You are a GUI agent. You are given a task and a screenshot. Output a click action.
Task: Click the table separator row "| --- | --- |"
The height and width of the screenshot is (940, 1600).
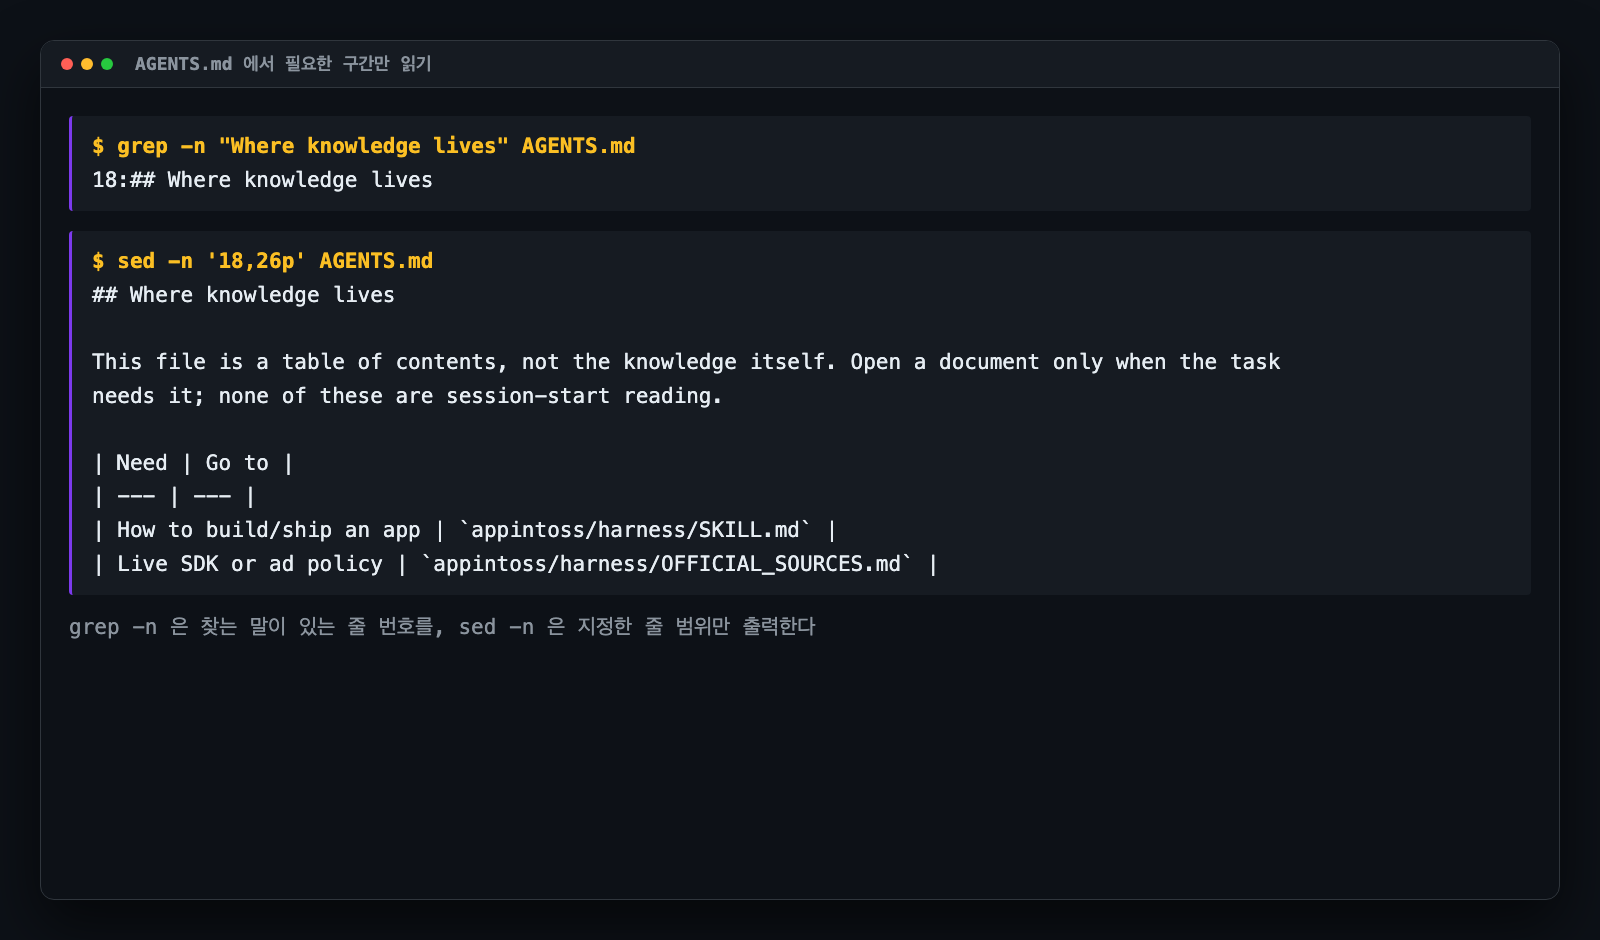click(x=174, y=497)
